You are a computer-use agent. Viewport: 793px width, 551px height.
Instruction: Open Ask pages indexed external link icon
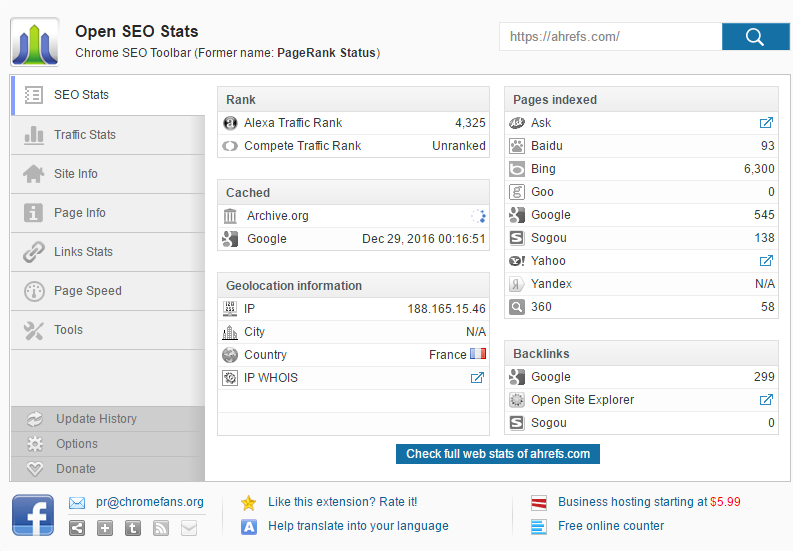[766, 122]
